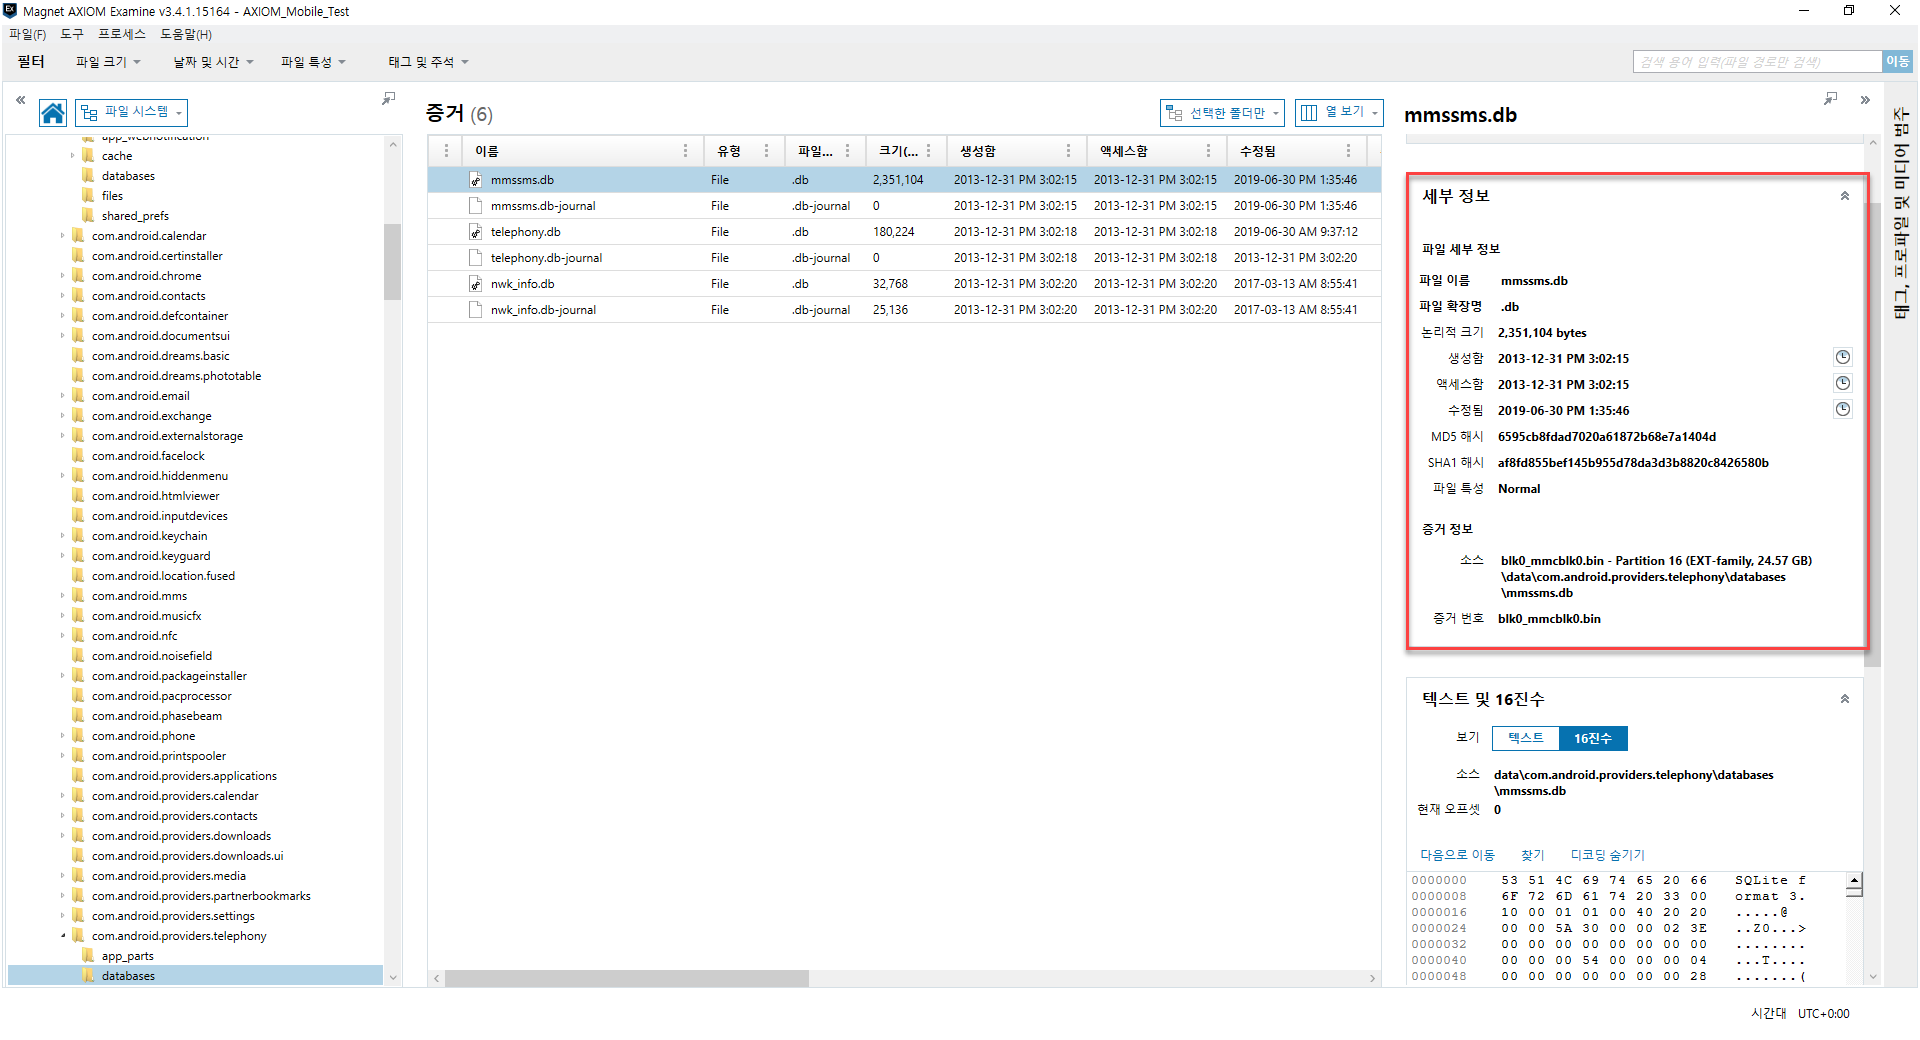
Task: Open the table row selector options dots
Action: pyautogui.click(x=446, y=151)
